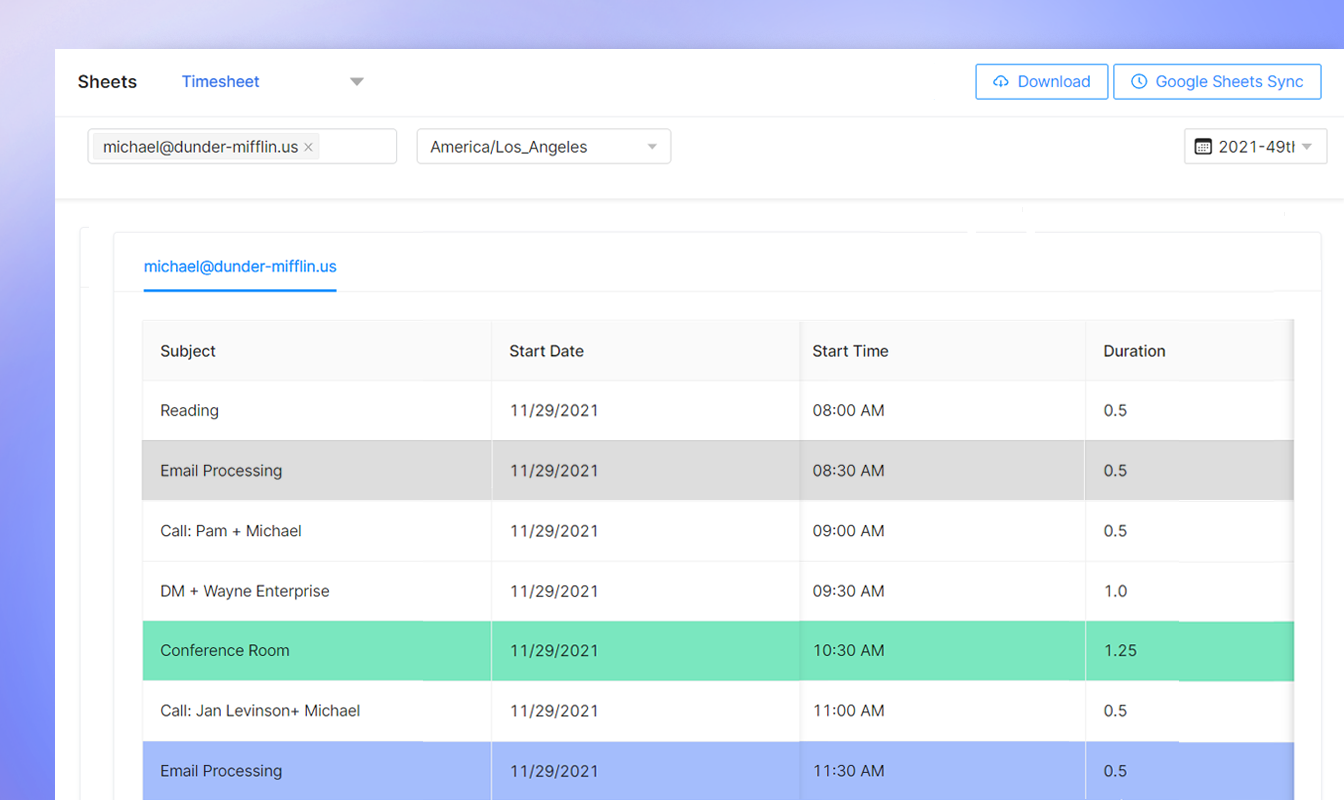
Task: Click the Conference Room row's date cell
Action: [x=645, y=651]
